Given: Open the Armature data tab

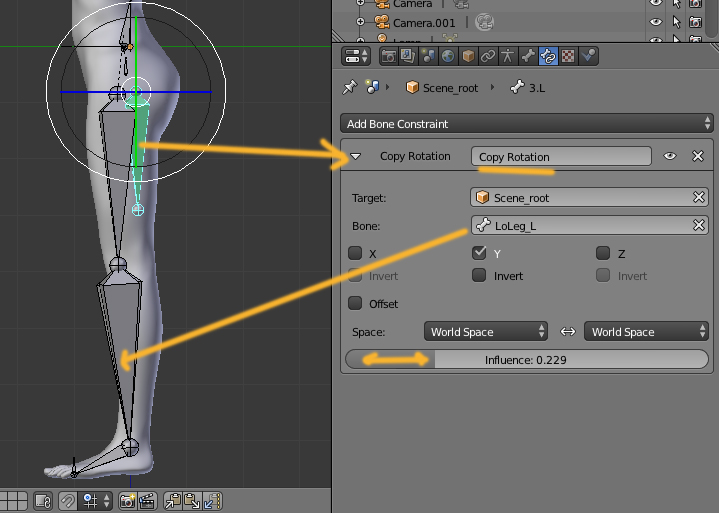Looking at the screenshot, I should pos(507,57).
